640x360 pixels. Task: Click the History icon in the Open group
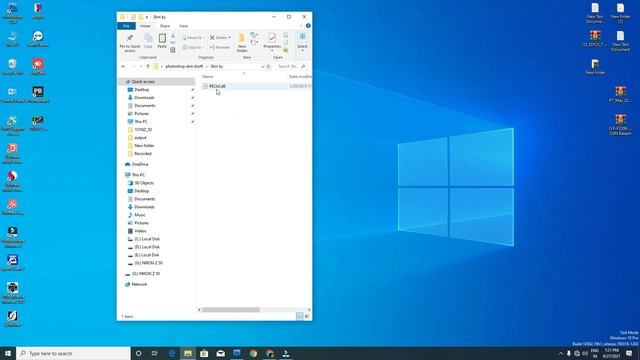coord(286,50)
